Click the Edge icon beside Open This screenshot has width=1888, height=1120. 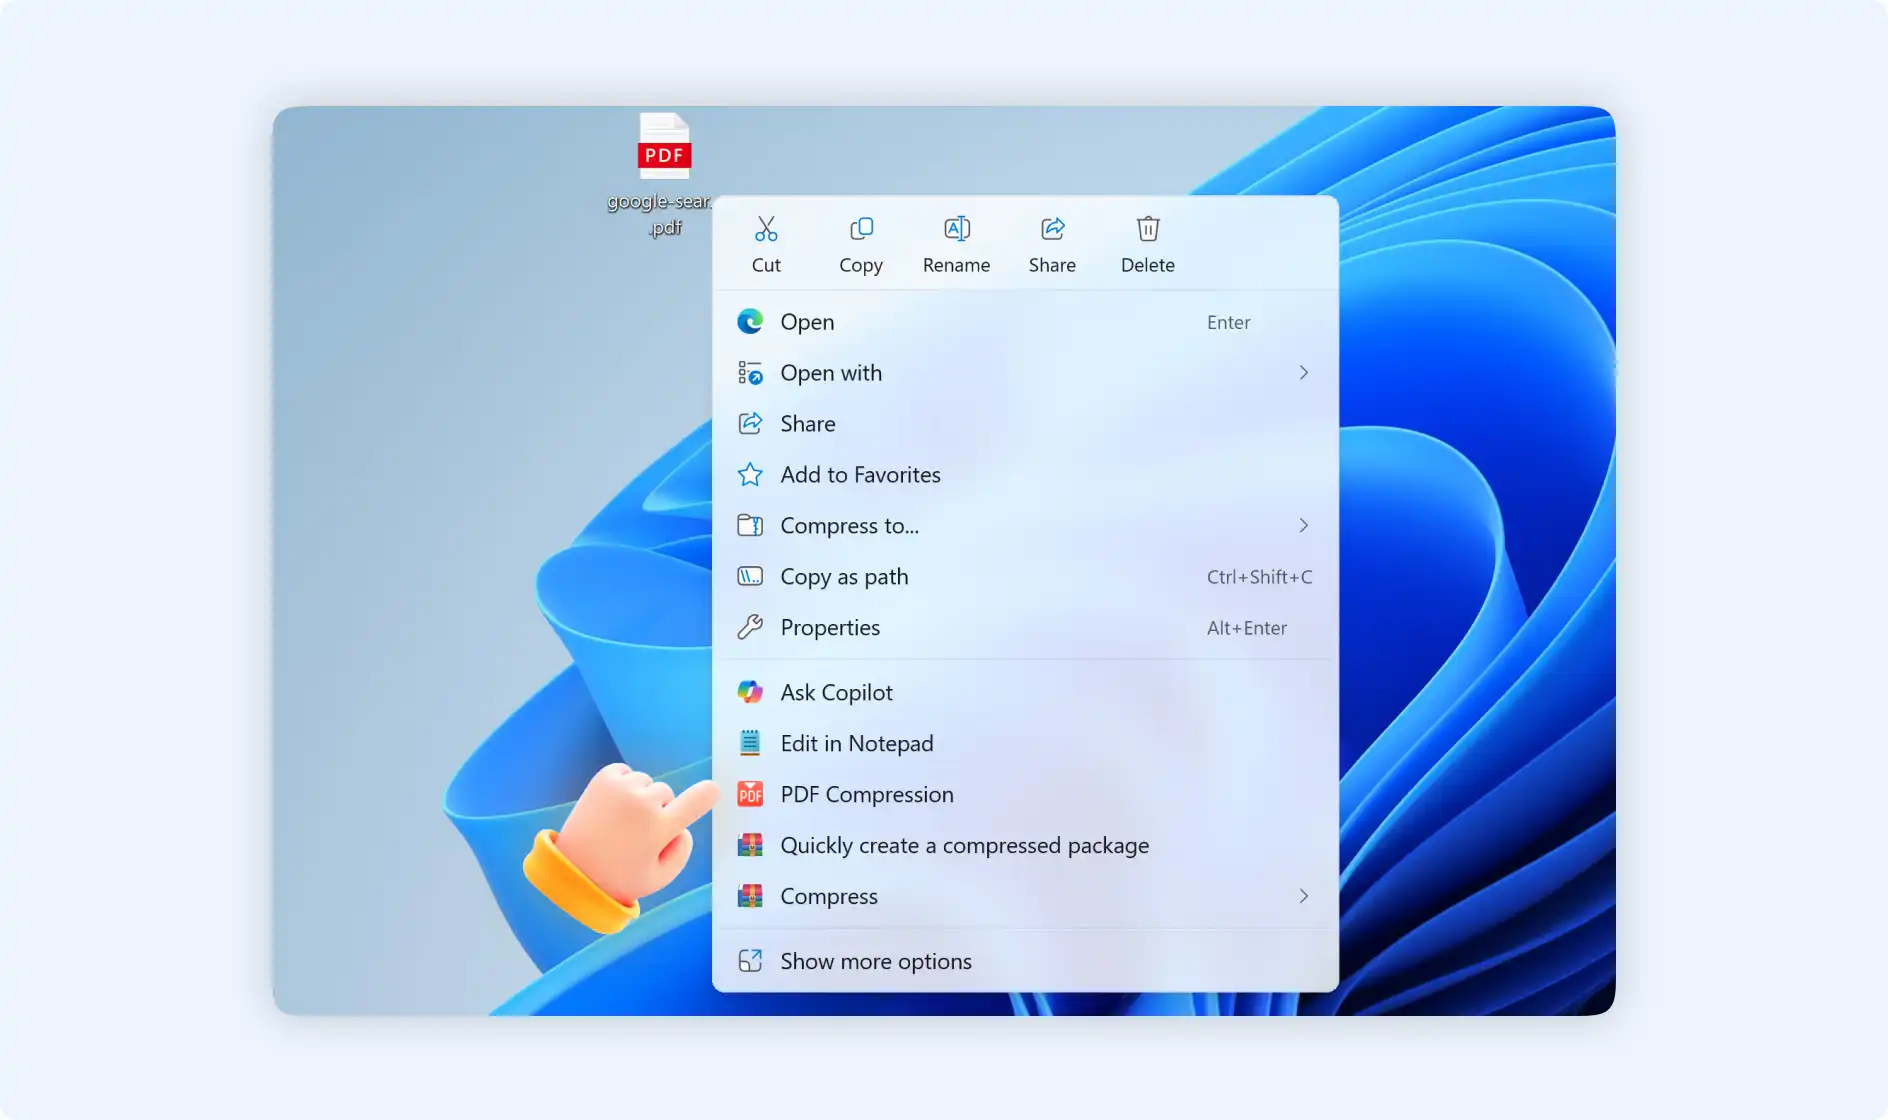coord(750,321)
